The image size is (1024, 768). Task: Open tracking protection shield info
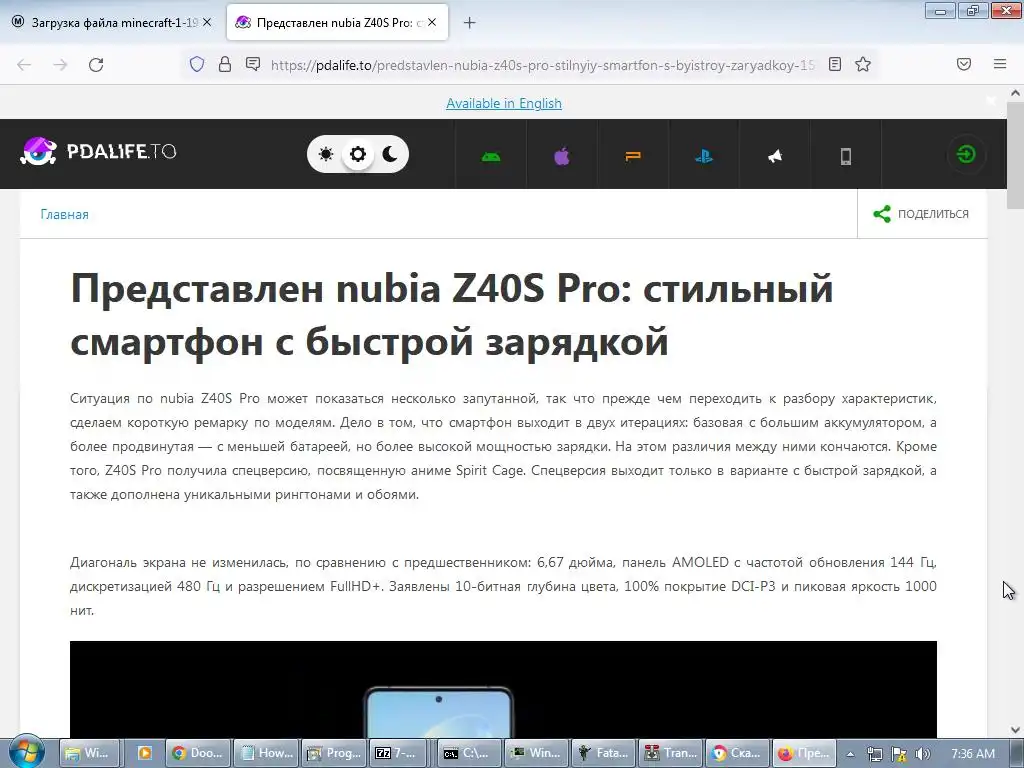(x=197, y=64)
